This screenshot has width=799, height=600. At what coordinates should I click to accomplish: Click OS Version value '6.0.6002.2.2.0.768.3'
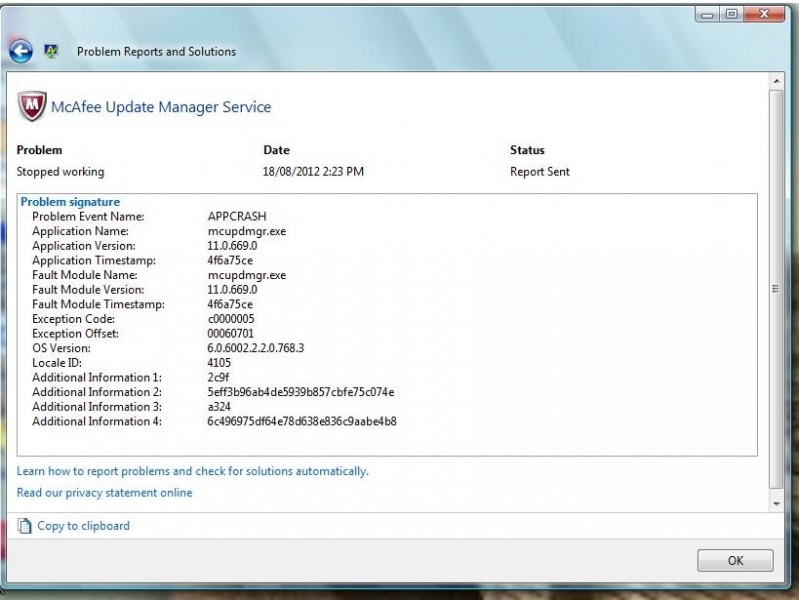[x=256, y=348]
